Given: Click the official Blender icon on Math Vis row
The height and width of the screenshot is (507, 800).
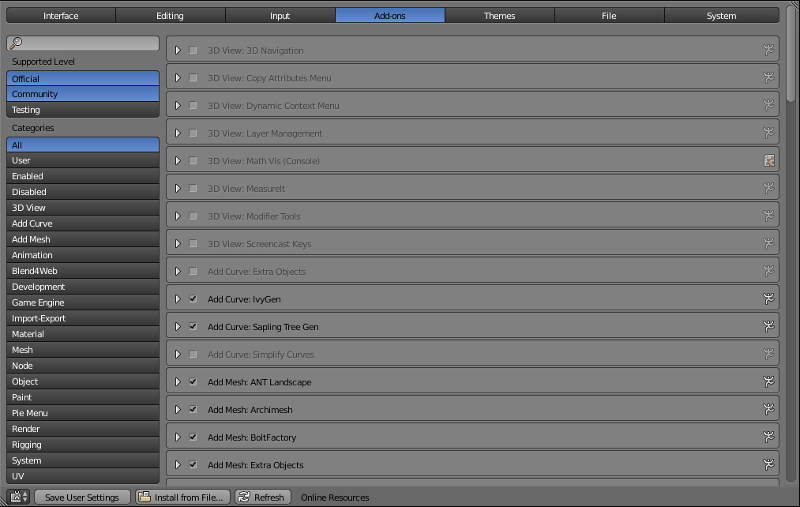Looking at the screenshot, I should [769, 161].
